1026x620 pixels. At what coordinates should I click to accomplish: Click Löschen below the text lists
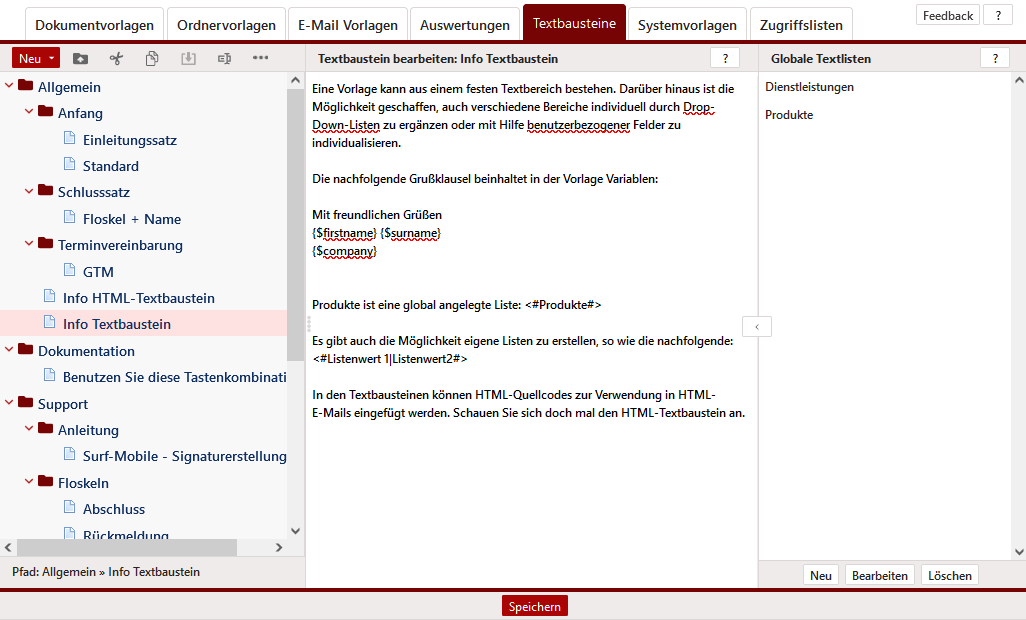[949, 575]
